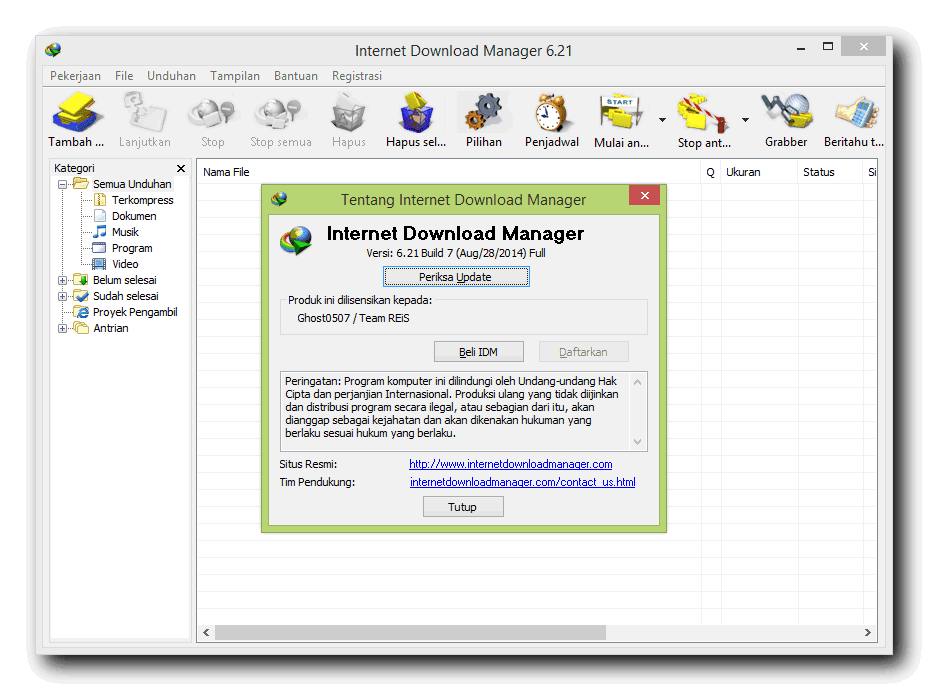The image size is (928, 690).
Task: Expand the Belum selesai tree node
Action: (x=62, y=280)
